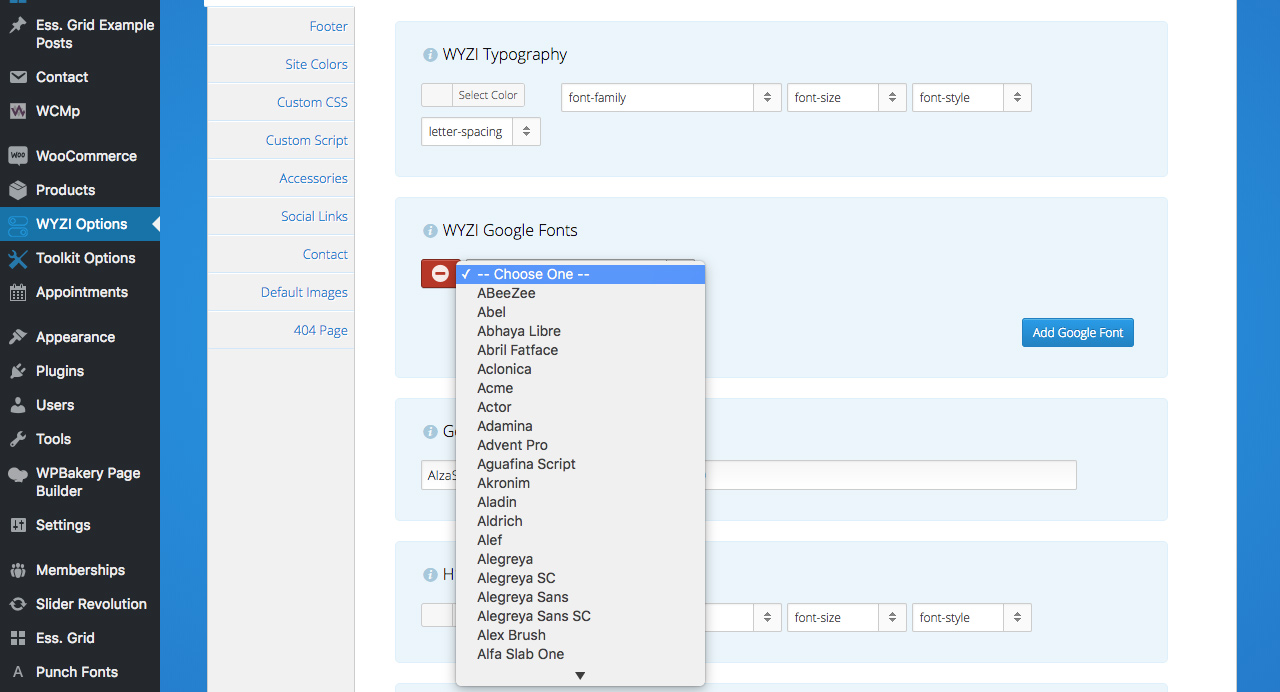Click the WooCommerce logo icon
Viewport: 1280px width, 692px height.
(18, 156)
